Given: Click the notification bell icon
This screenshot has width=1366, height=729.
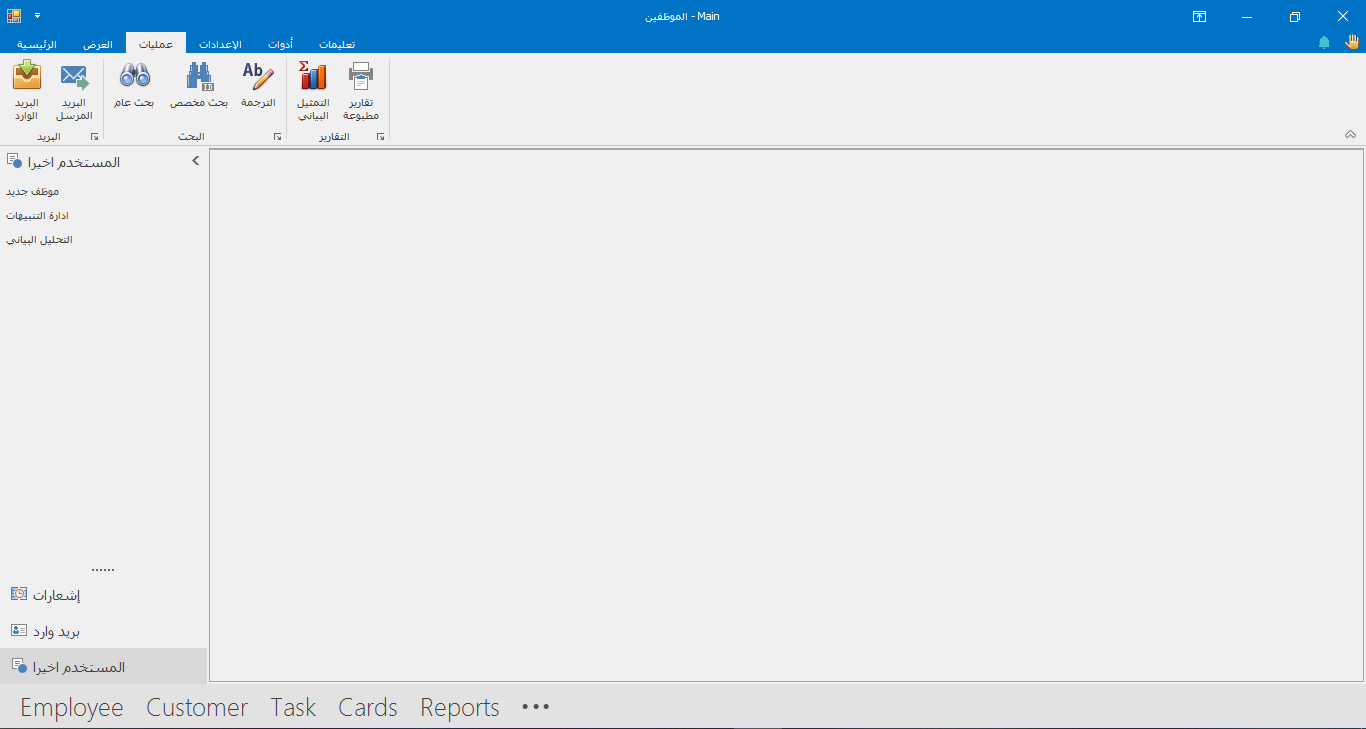Looking at the screenshot, I should click(x=1324, y=43).
